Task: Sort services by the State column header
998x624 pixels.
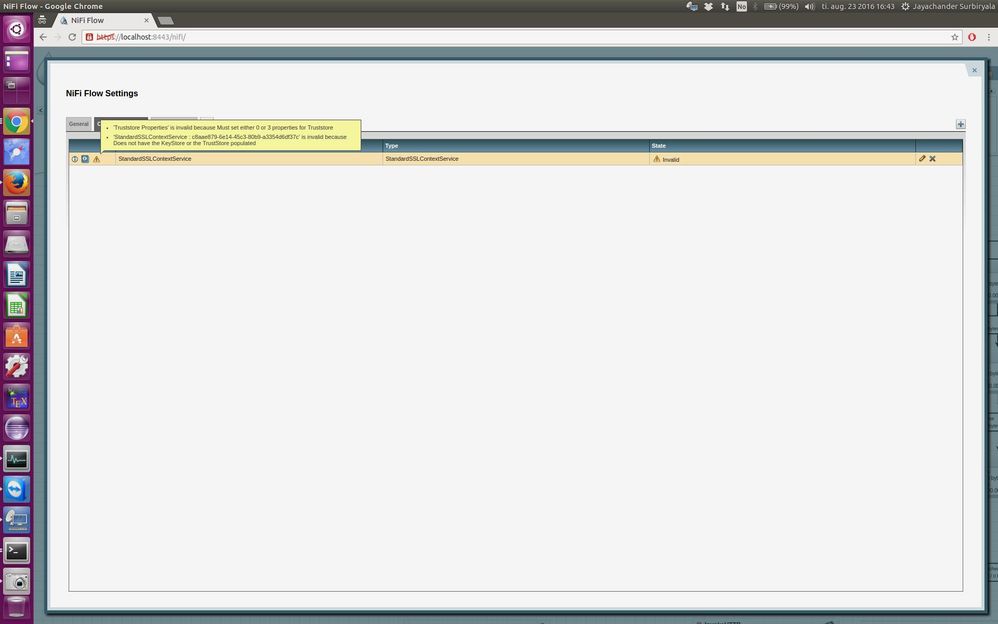Action: [782, 146]
